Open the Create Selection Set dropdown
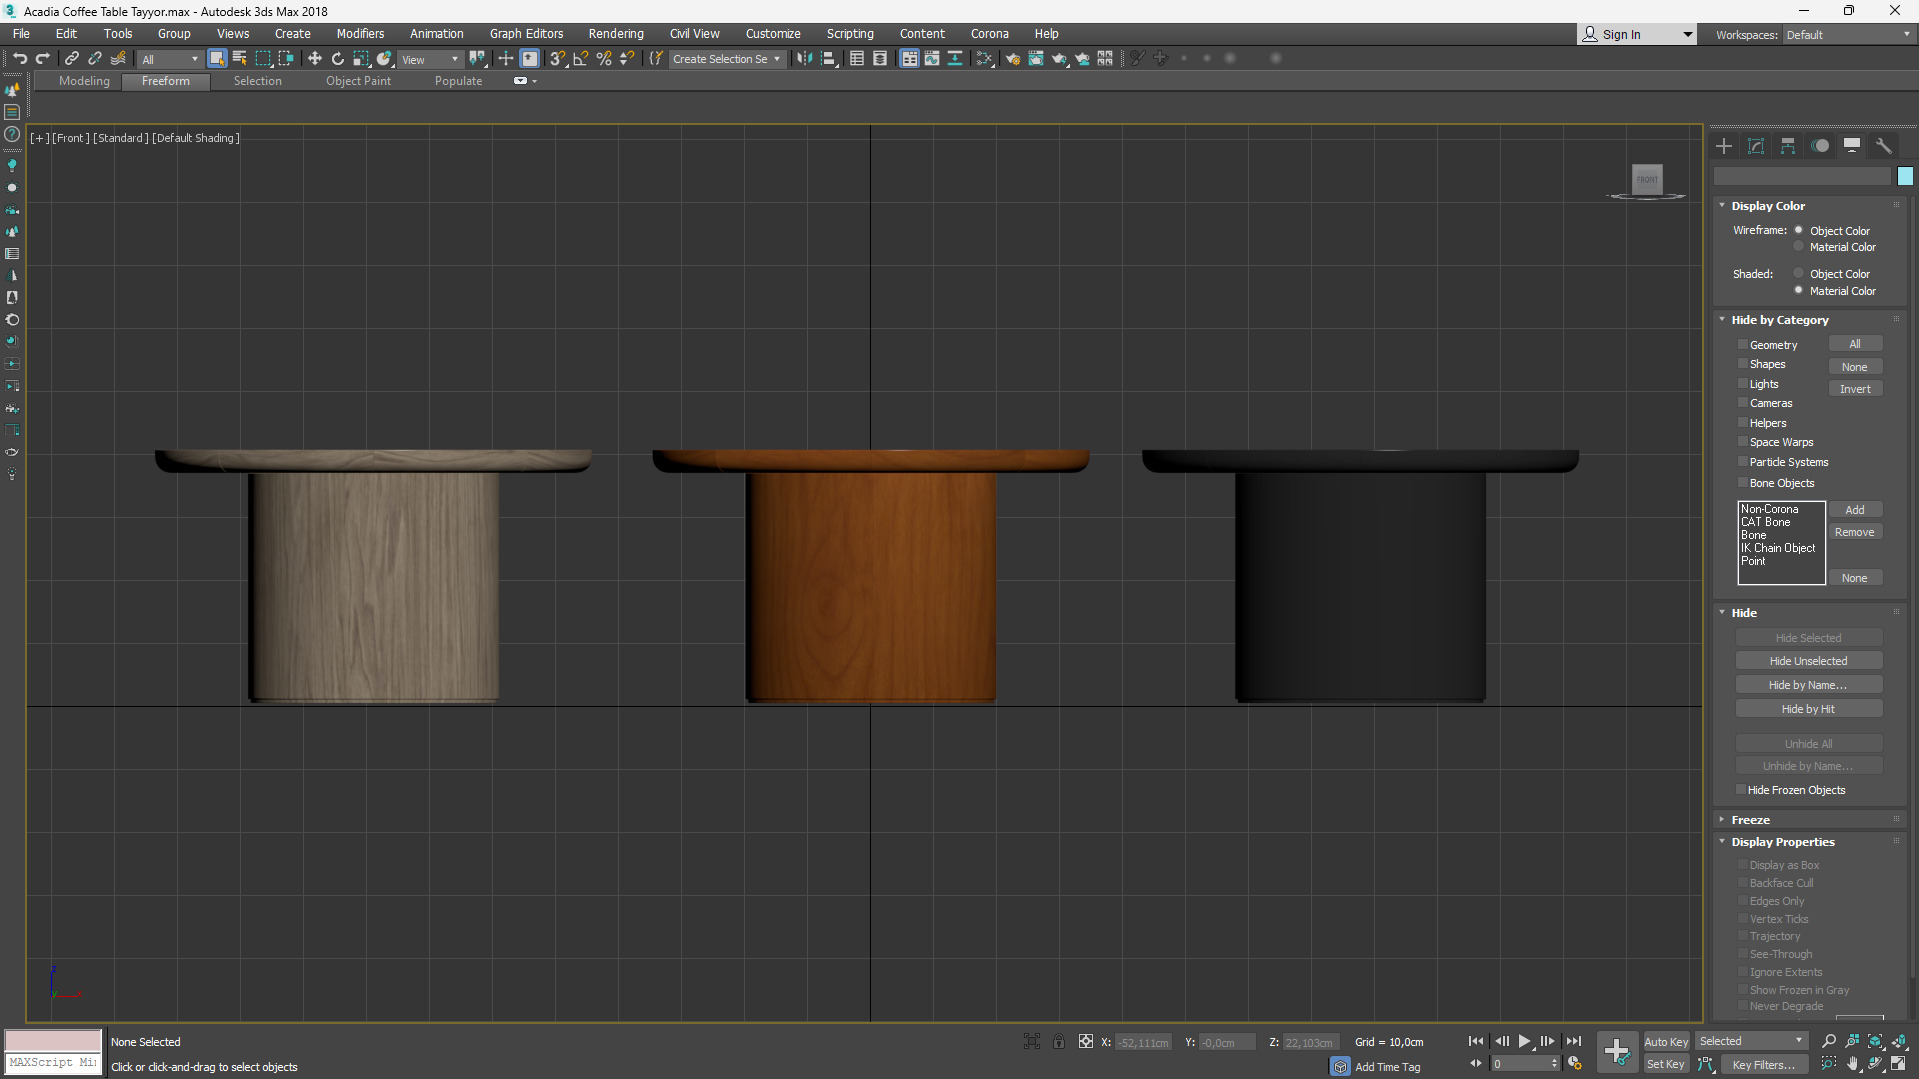Screen dimensions: 1919x1079 pyautogui.click(x=726, y=59)
